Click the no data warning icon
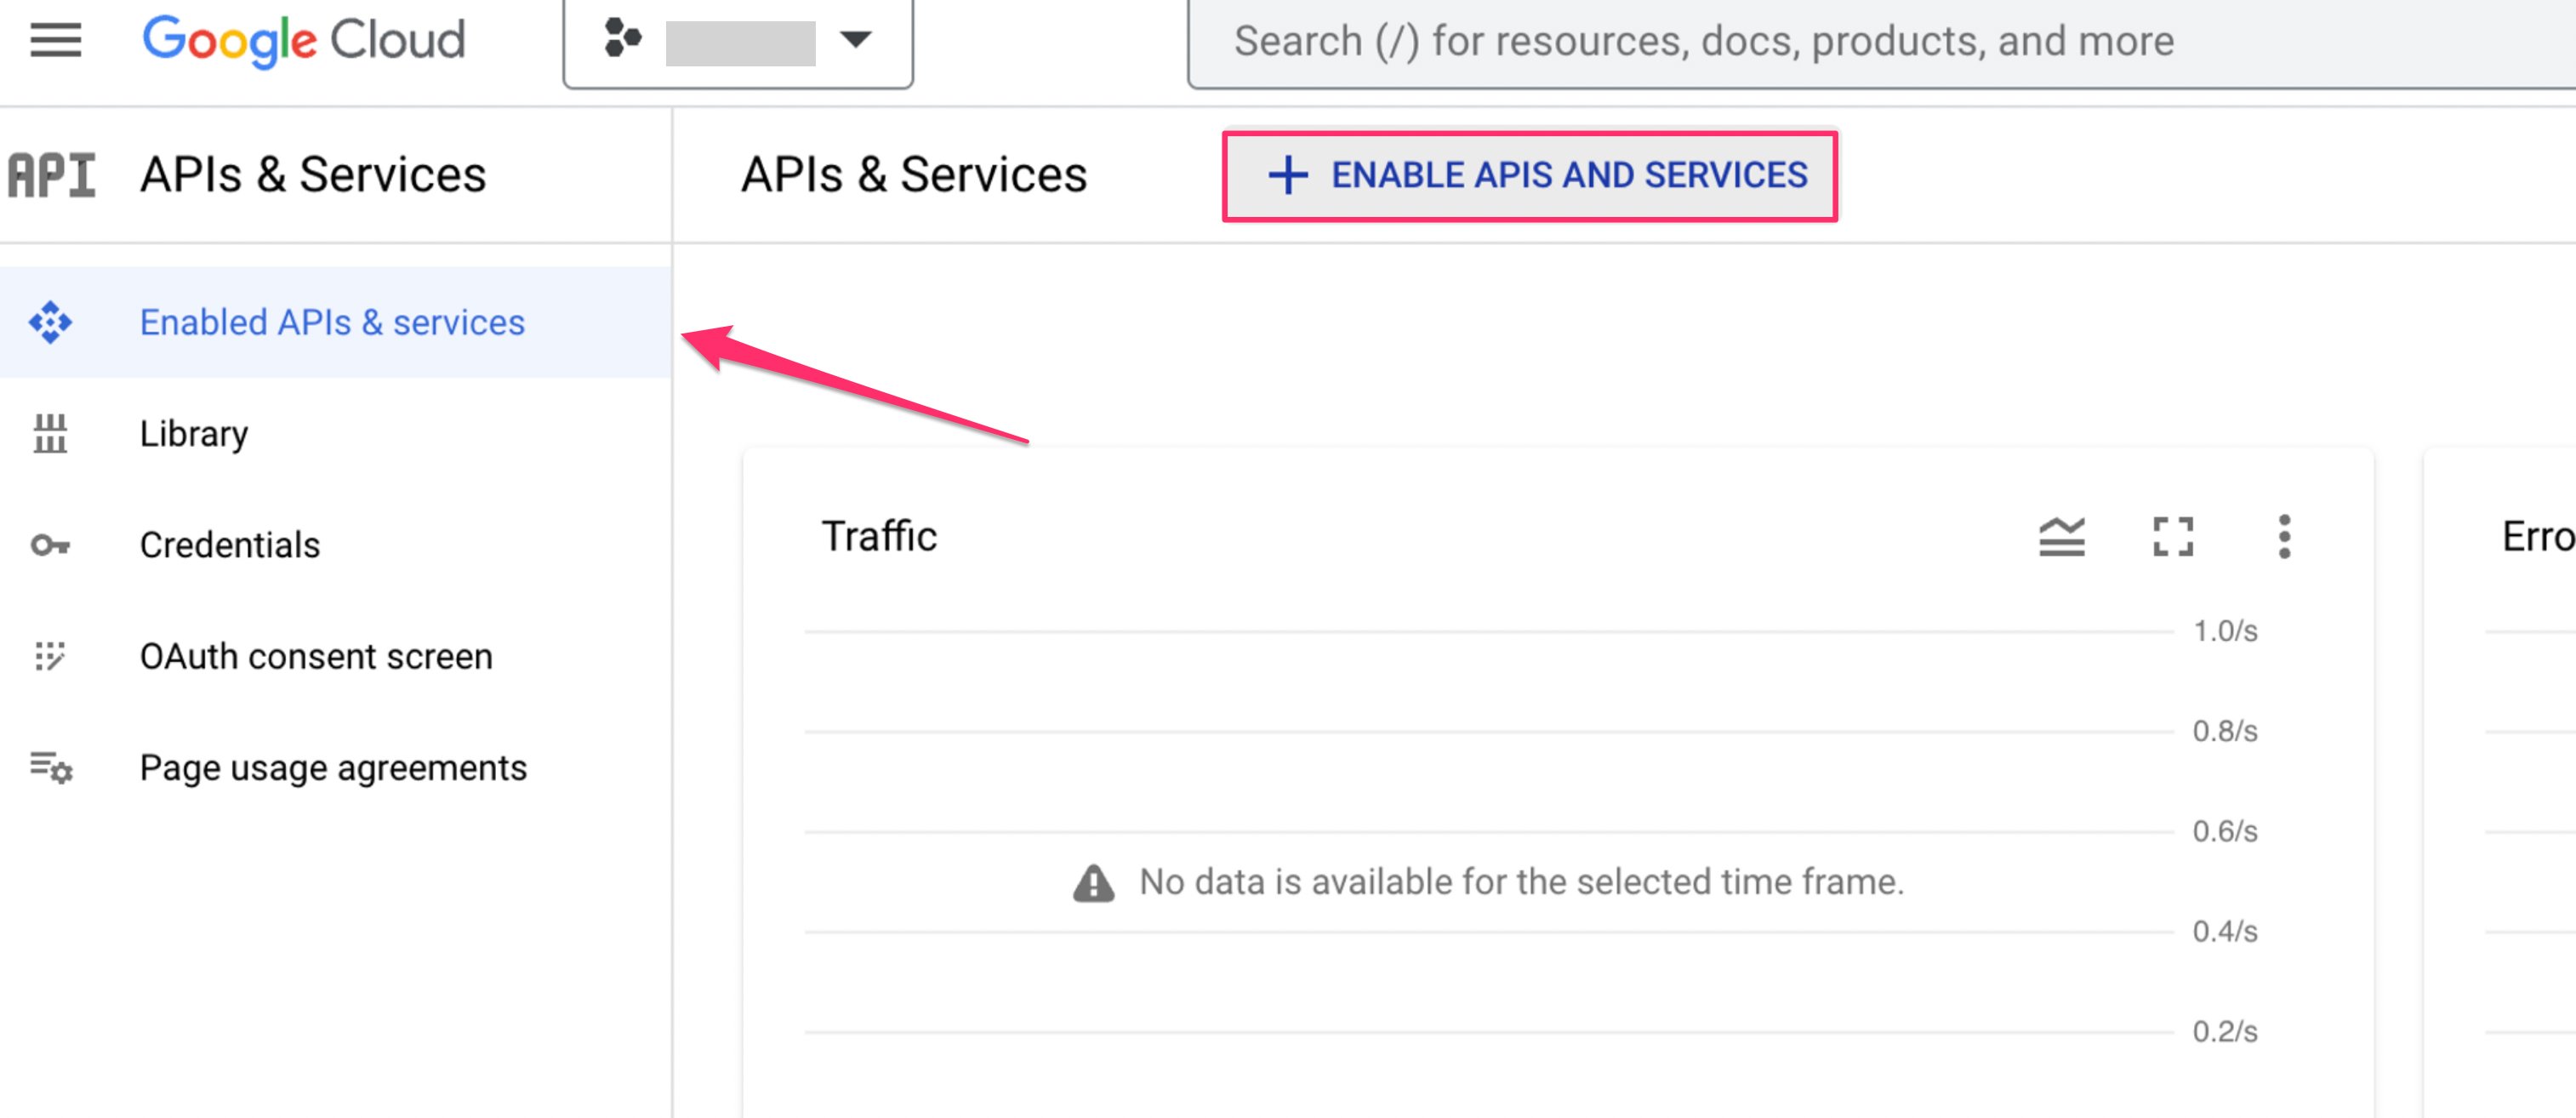The image size is (2576, 1118). (x=1093, y=883)
